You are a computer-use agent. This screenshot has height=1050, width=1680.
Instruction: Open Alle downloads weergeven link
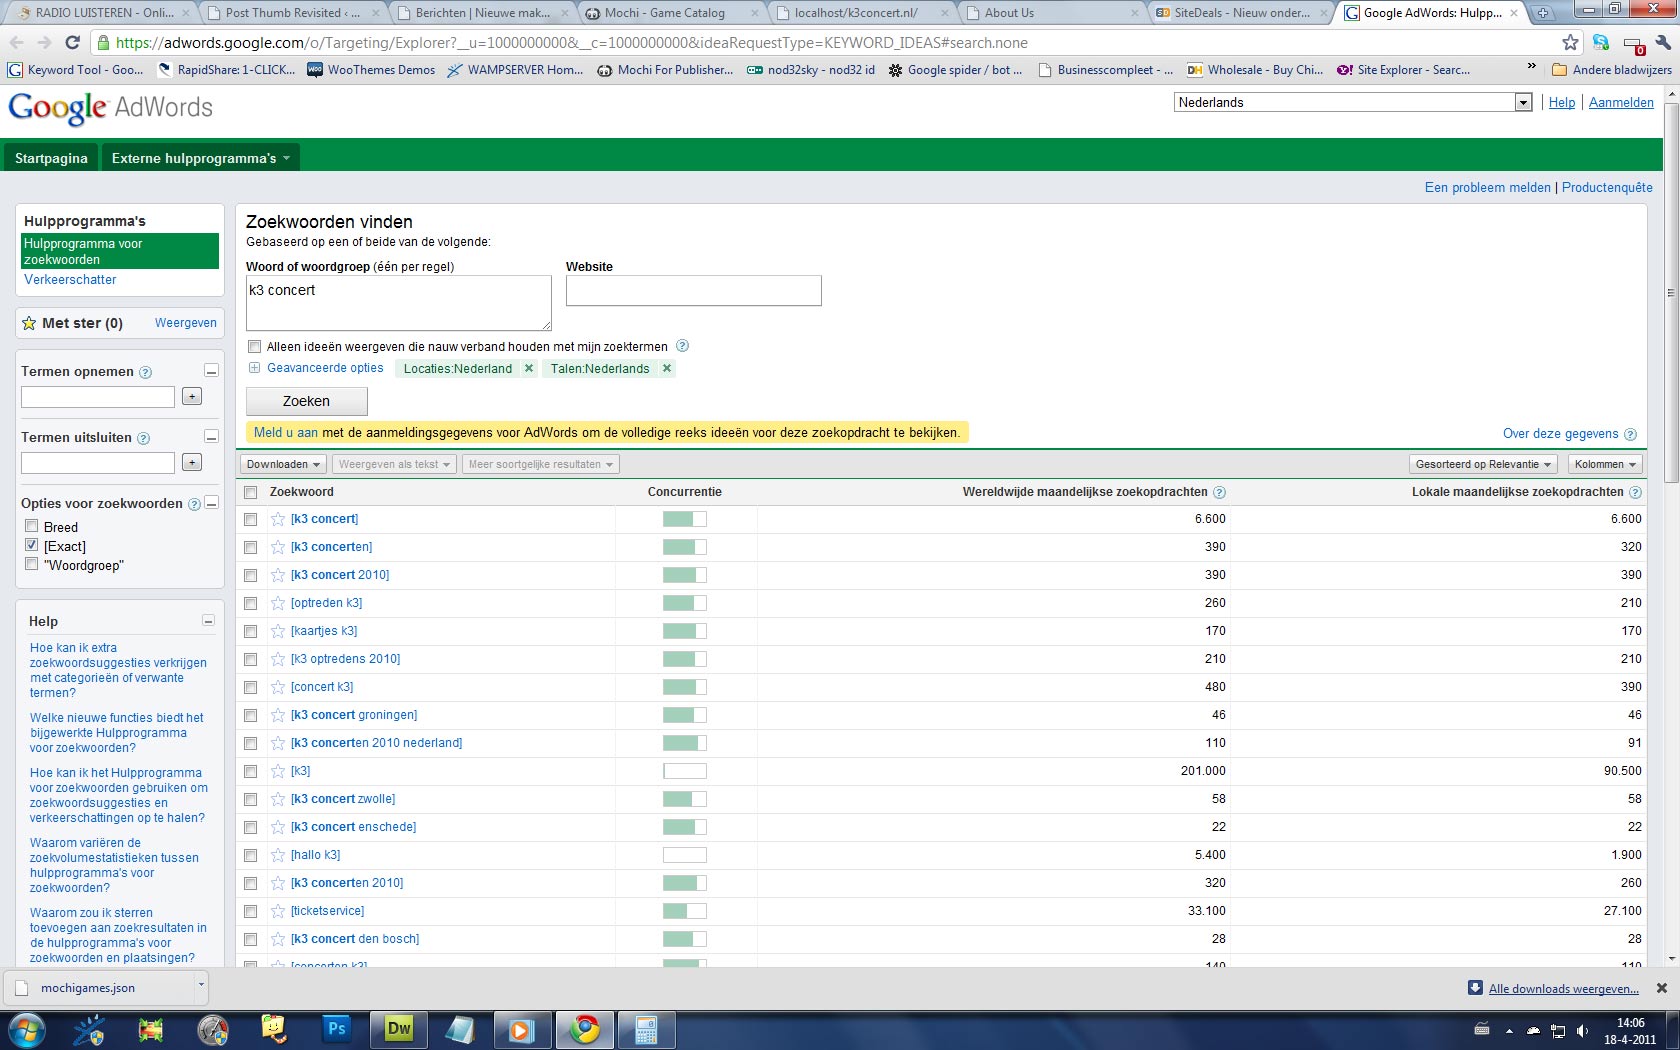point(1563,989)
